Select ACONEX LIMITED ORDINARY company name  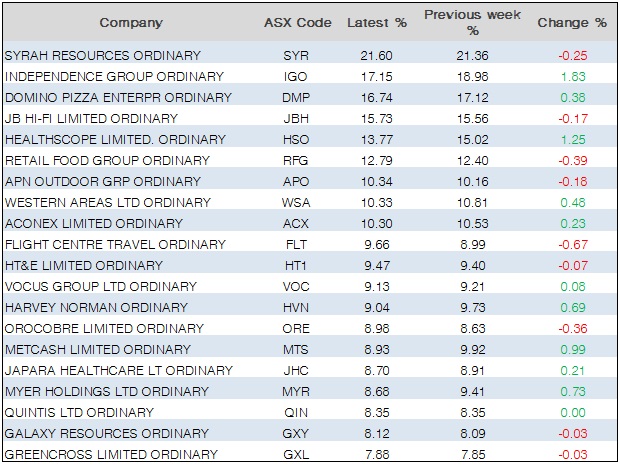pos(94,223)
